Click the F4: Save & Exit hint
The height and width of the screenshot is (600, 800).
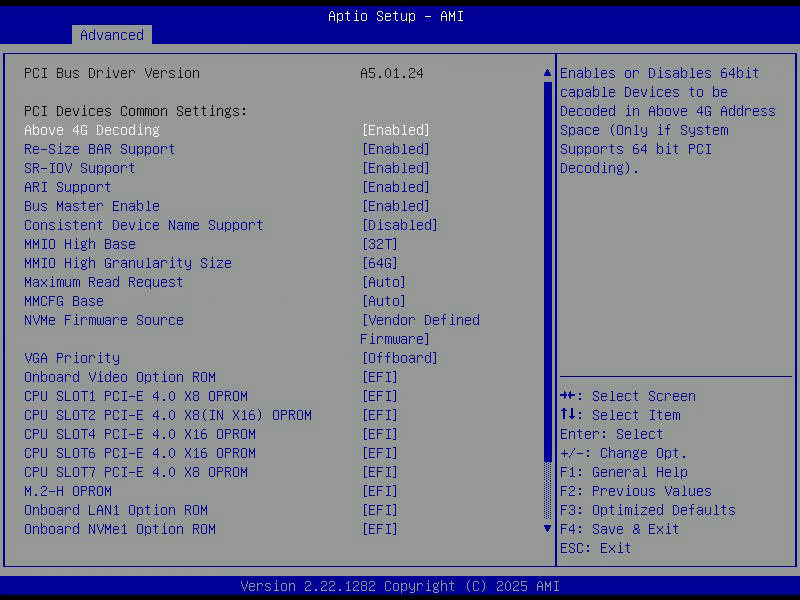619,529
